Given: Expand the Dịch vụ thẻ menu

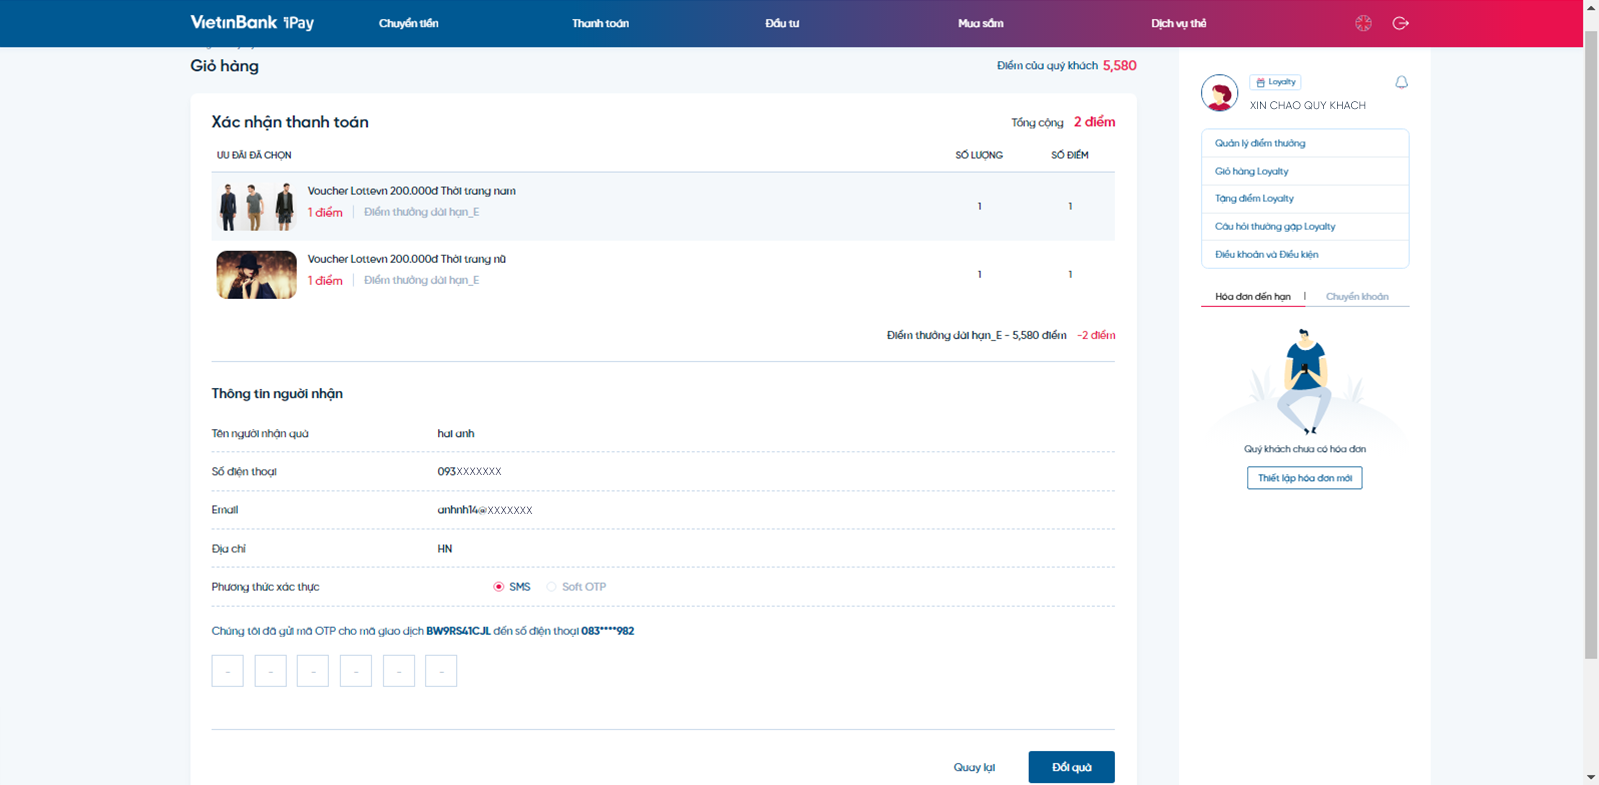Looking at the screenshot, I should click(x=1178, y=23).
